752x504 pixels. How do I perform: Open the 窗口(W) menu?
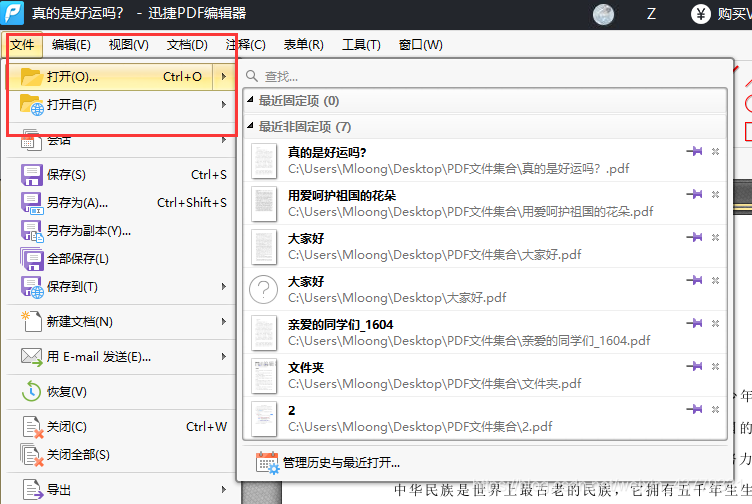[x=421, y=45]
